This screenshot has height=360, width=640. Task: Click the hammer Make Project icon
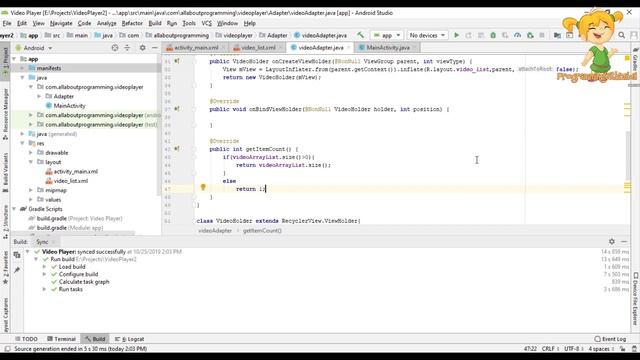point(360,36)
